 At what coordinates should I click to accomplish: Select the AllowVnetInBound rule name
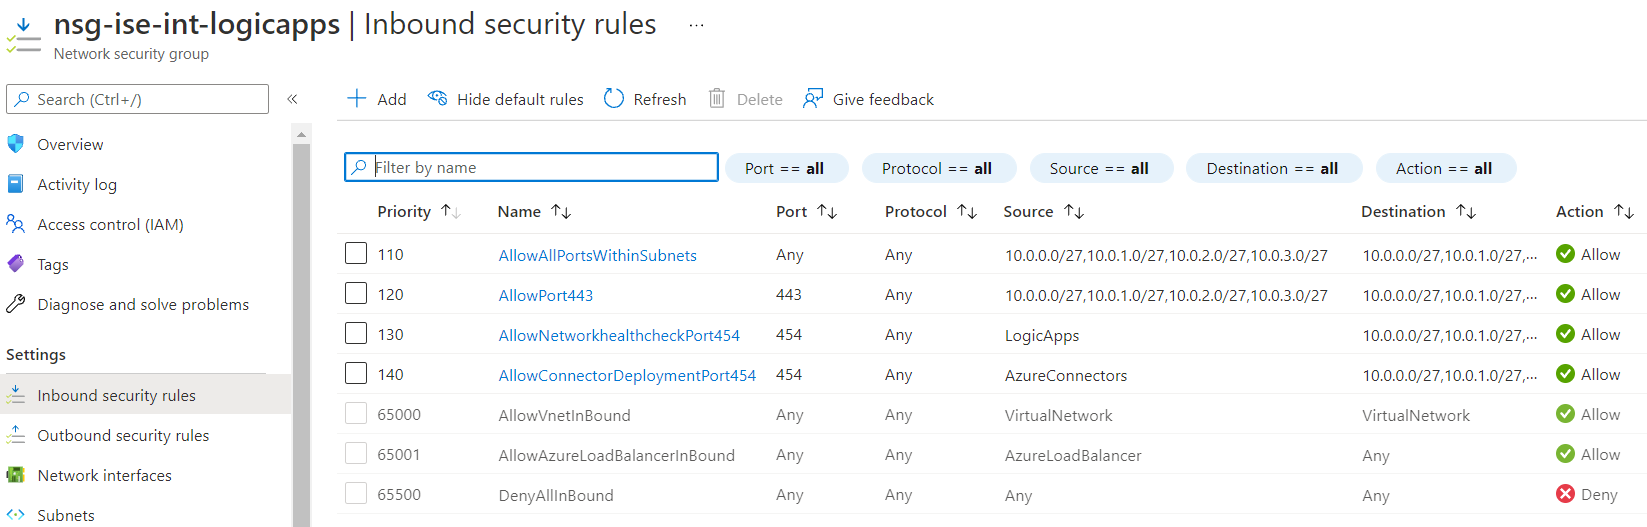pos(564,415)
